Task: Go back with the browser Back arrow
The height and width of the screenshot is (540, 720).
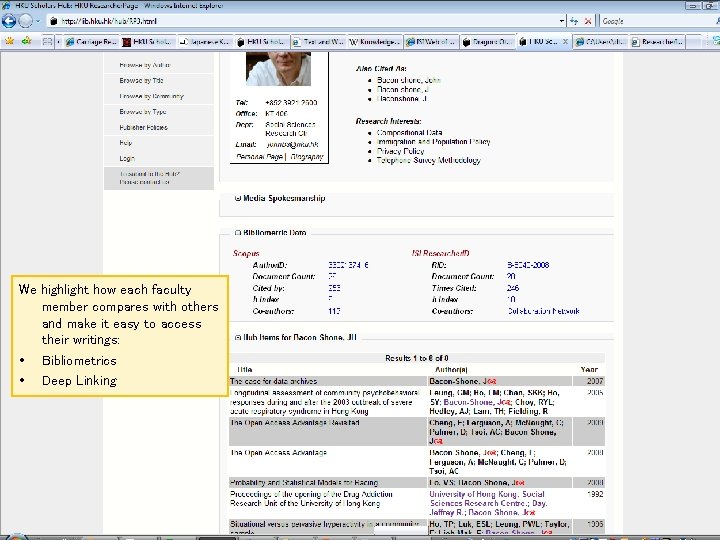Action: click(x=9, y=21)
